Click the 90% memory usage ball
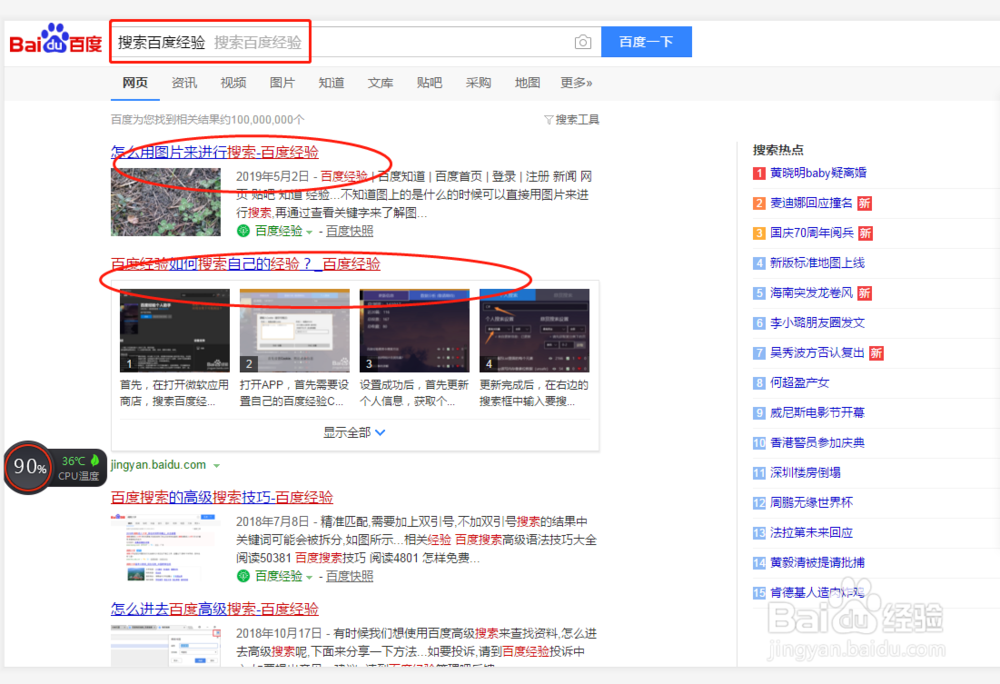Screen dimensions: 1000x684 pyautogui.click(x=29, y=467)
